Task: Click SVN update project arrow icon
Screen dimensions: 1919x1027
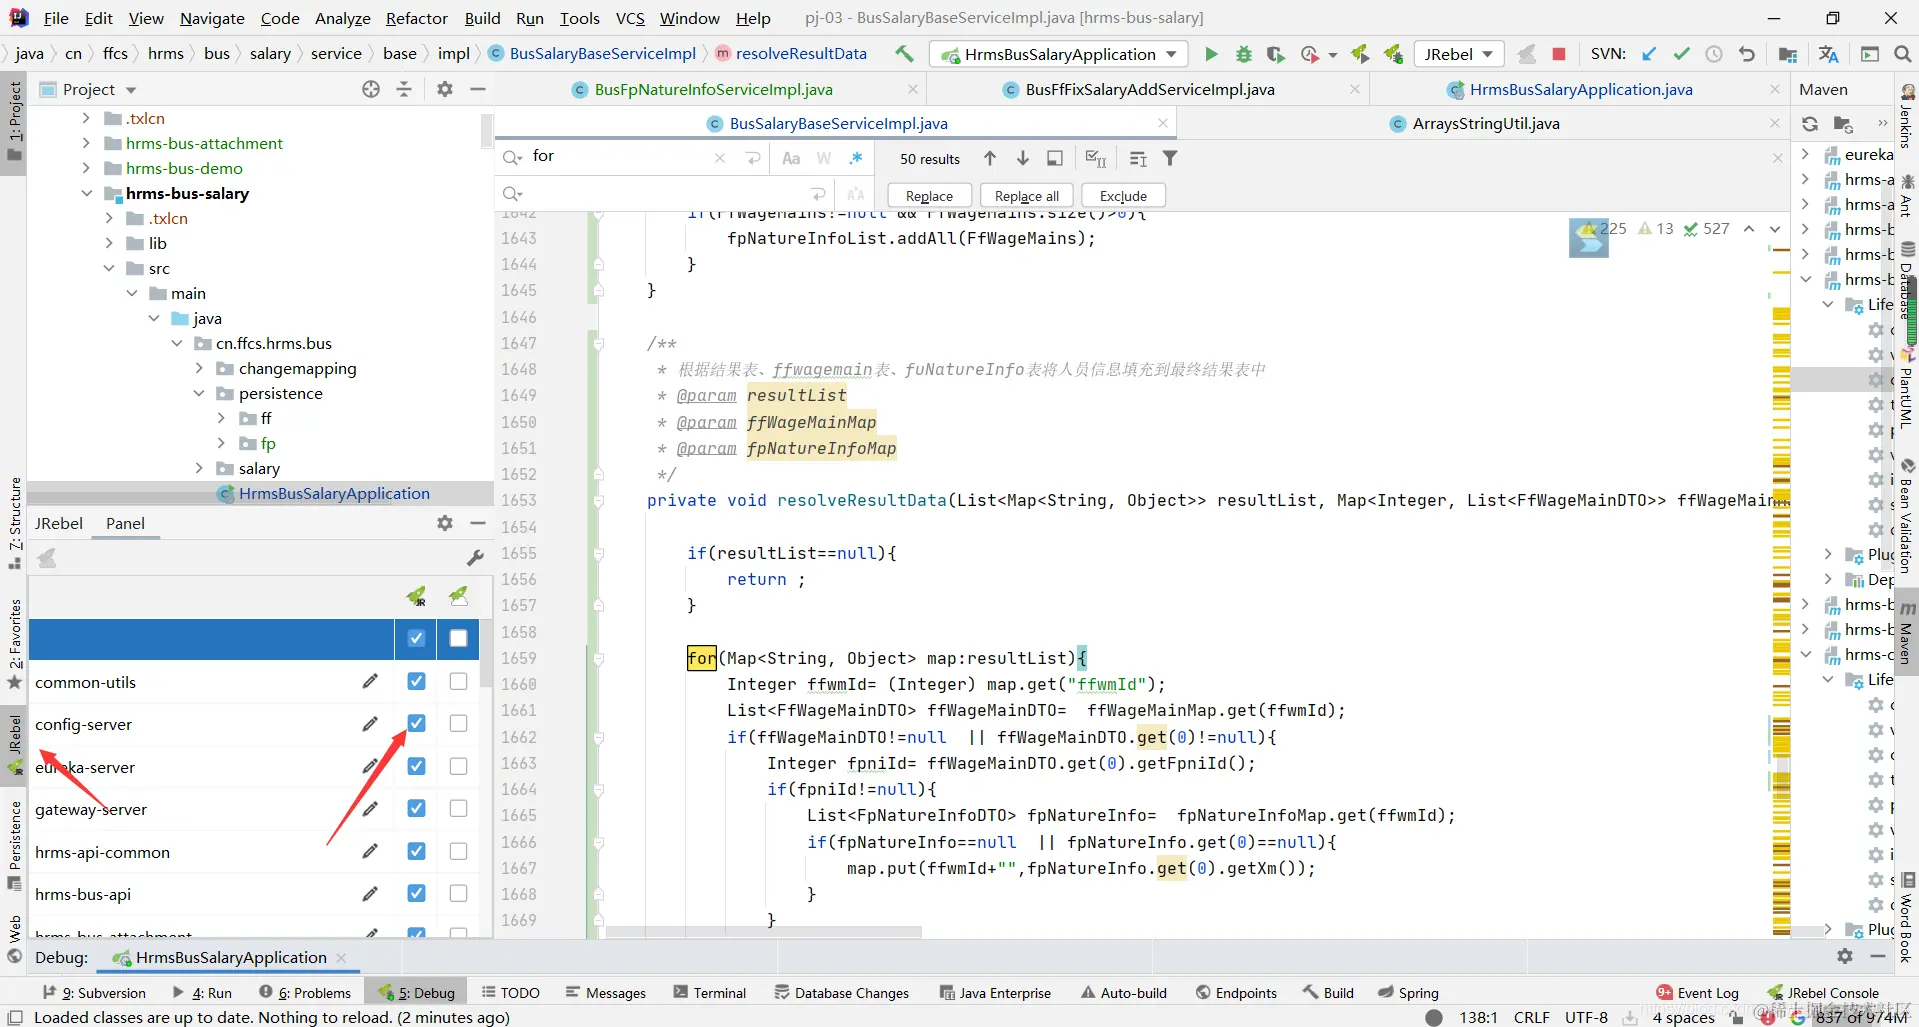Action: pyautogui.click(x=1649, y=54)
